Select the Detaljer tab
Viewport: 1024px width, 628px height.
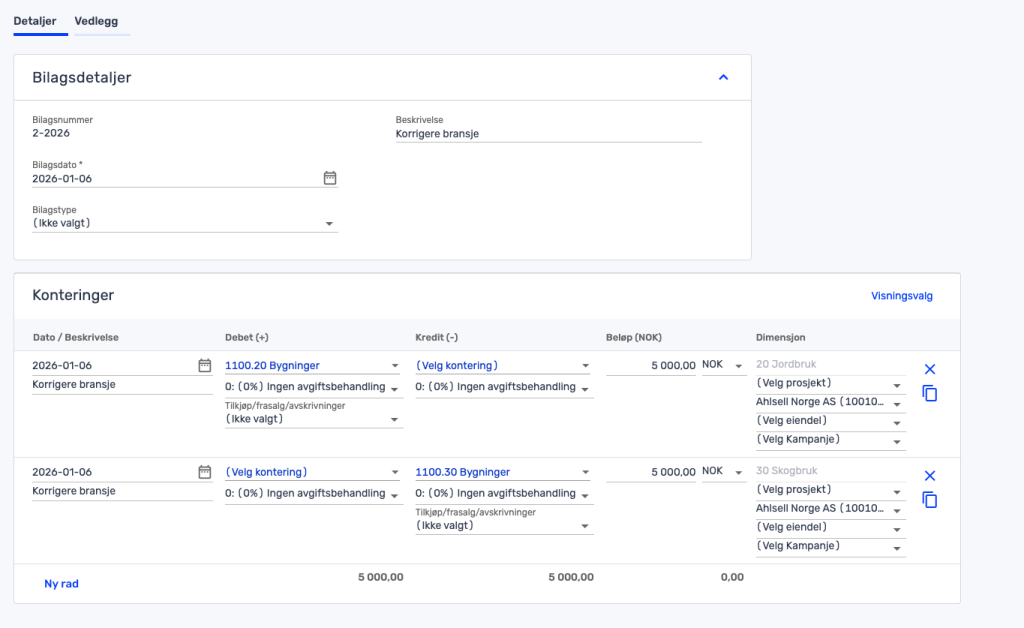(x=35, y=20)
